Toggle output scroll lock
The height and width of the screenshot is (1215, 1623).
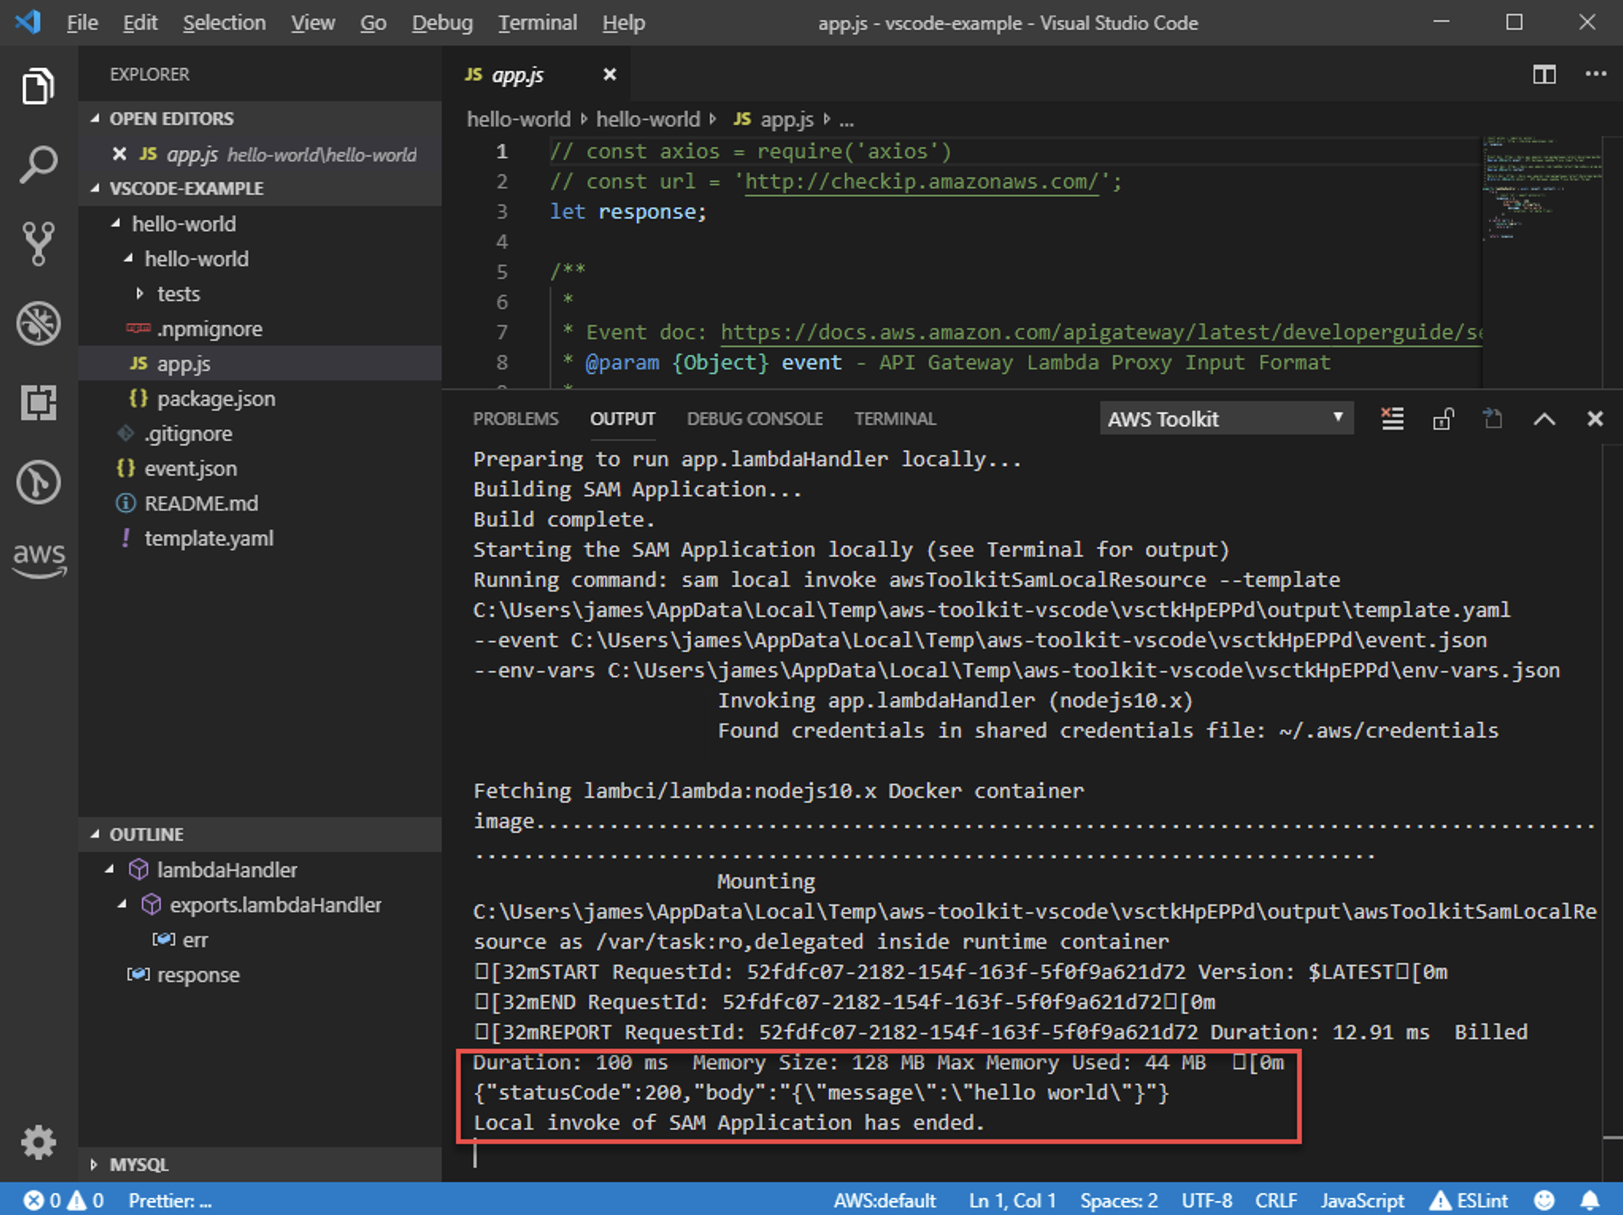[x=1442, y=419]
